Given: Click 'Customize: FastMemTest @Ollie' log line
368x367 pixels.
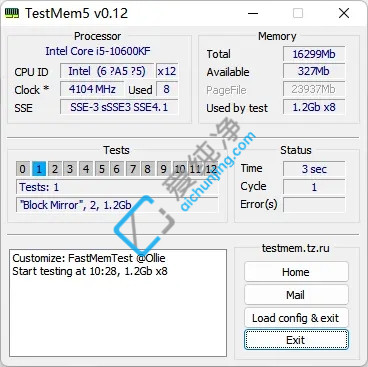Looking at the screenshot, I should point(89,258).
